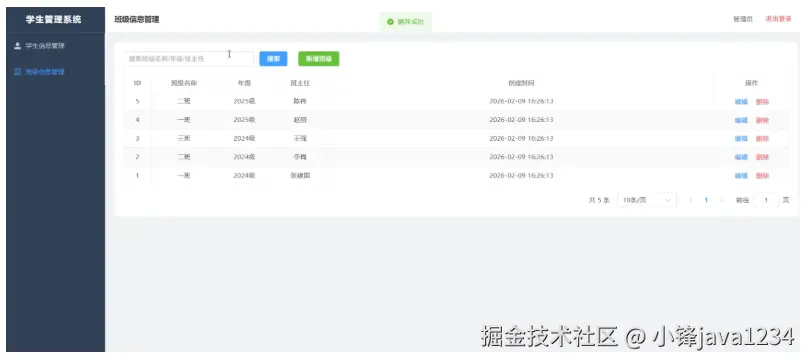
Task: Click the class icon beside 班级信息管理
Action: (17, 72)
